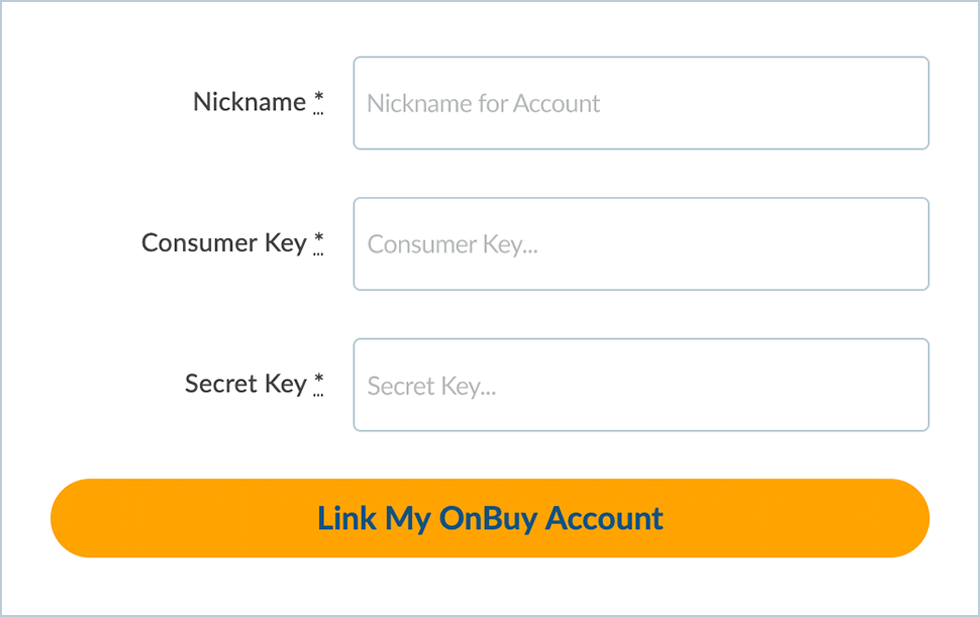
Task: Click the required asterisk beside Consumer Key
Action: [319, 241]
